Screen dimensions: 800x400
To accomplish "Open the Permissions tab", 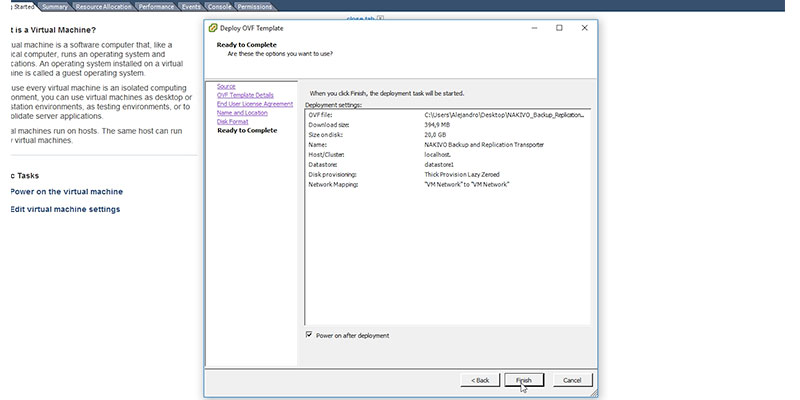I will click(255, 7).
